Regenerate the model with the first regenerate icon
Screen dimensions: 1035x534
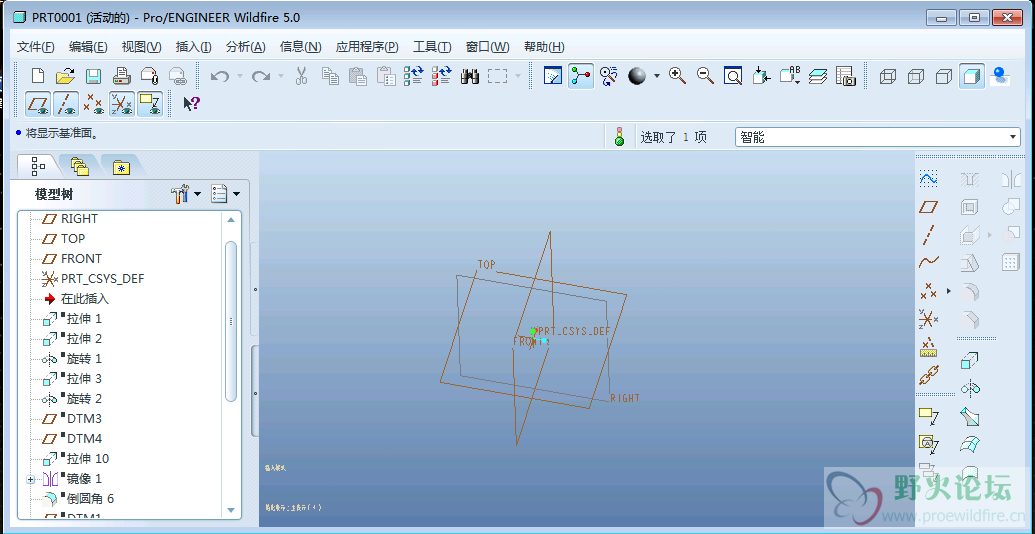[x=413, y=77]
